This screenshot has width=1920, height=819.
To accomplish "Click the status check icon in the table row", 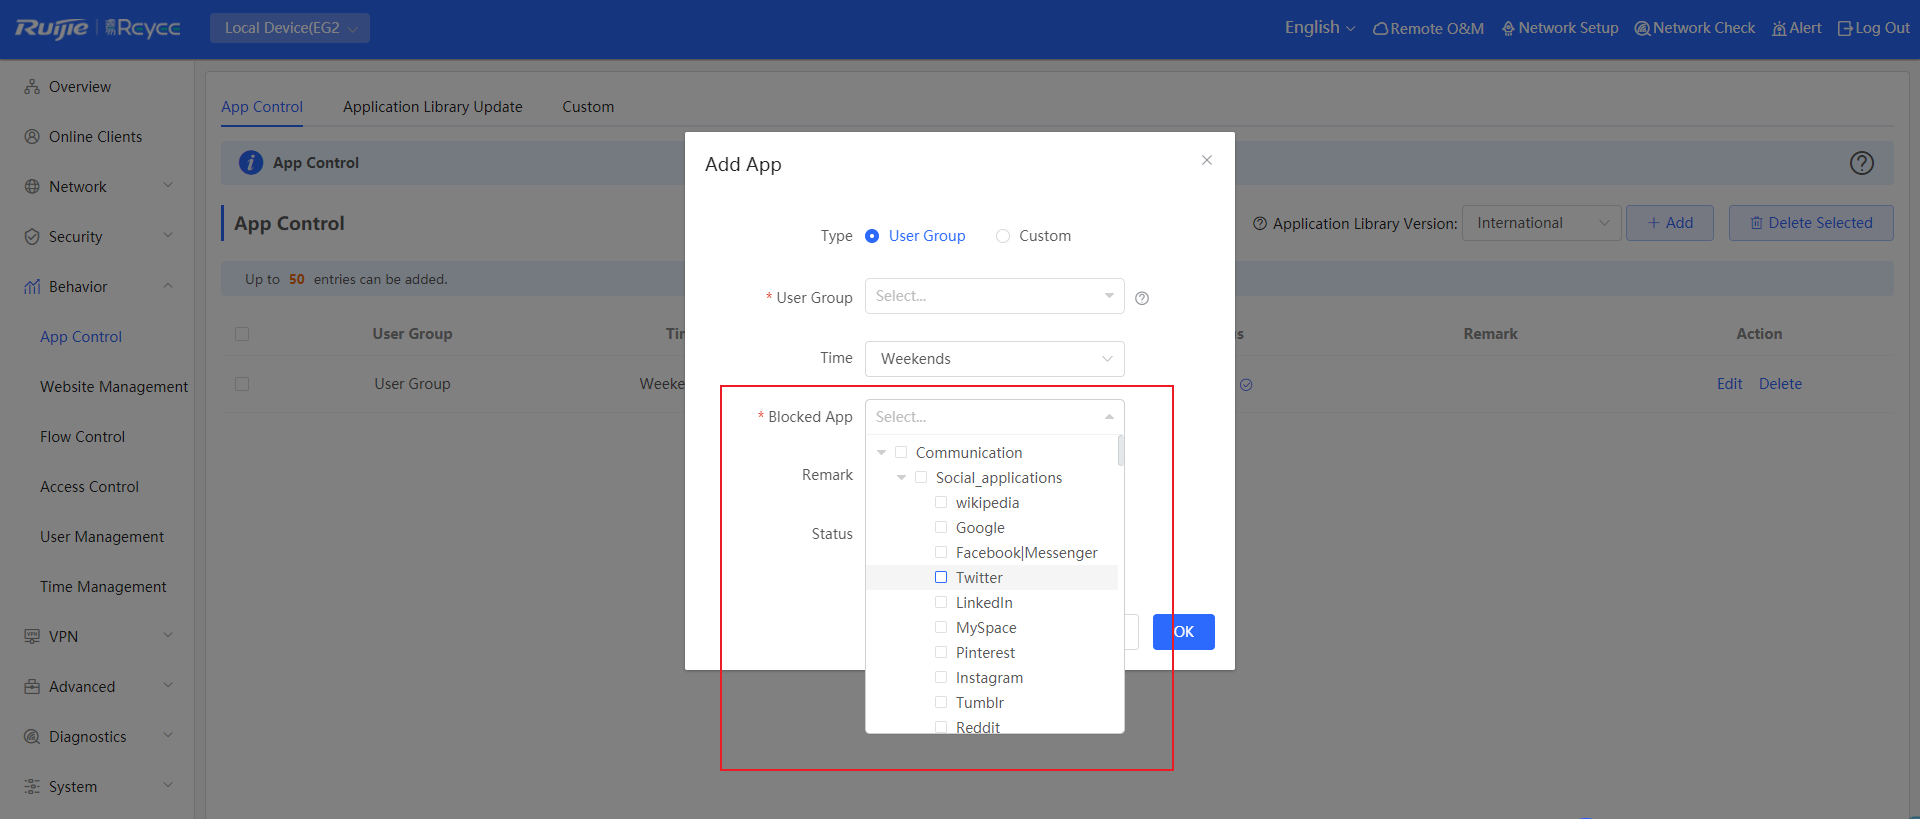I will (x=1246, y=385).
